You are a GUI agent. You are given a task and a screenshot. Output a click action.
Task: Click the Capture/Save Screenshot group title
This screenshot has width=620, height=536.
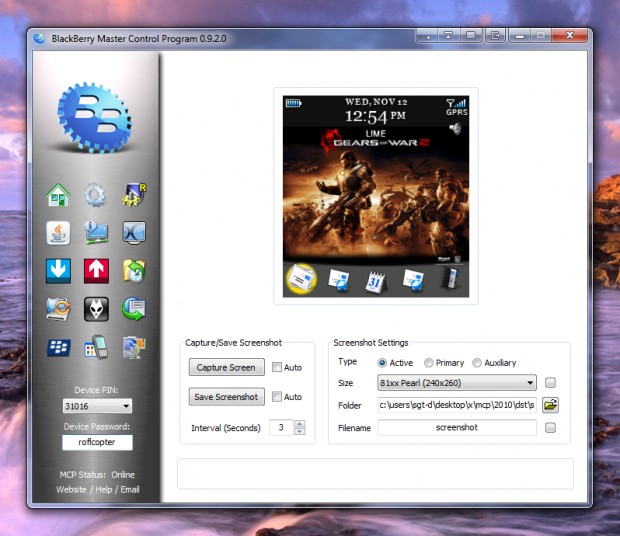(x=233, y=342)
